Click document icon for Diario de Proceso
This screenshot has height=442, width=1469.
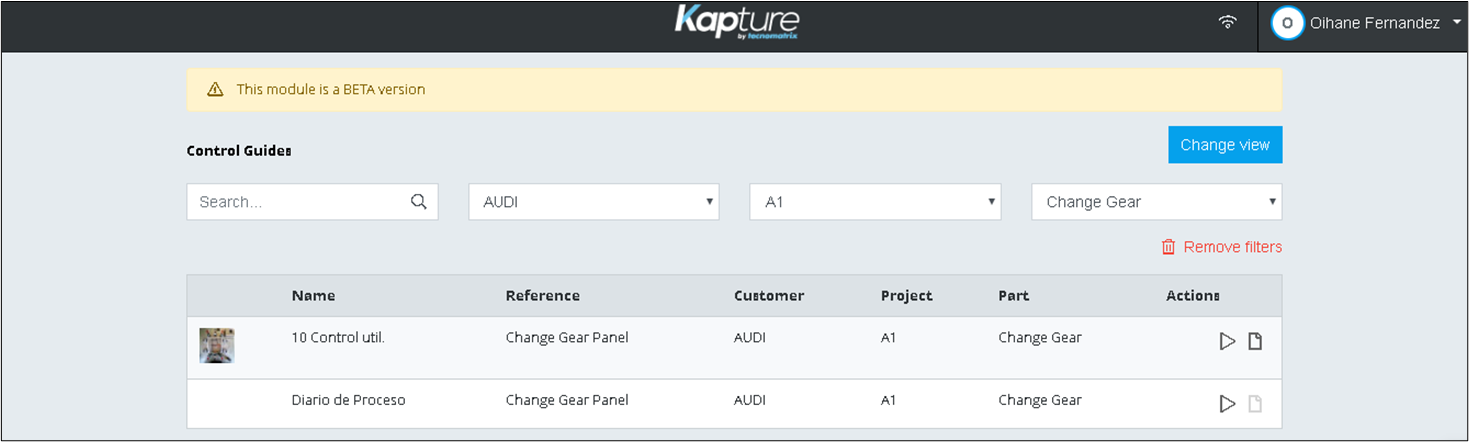pos(1255,404)
